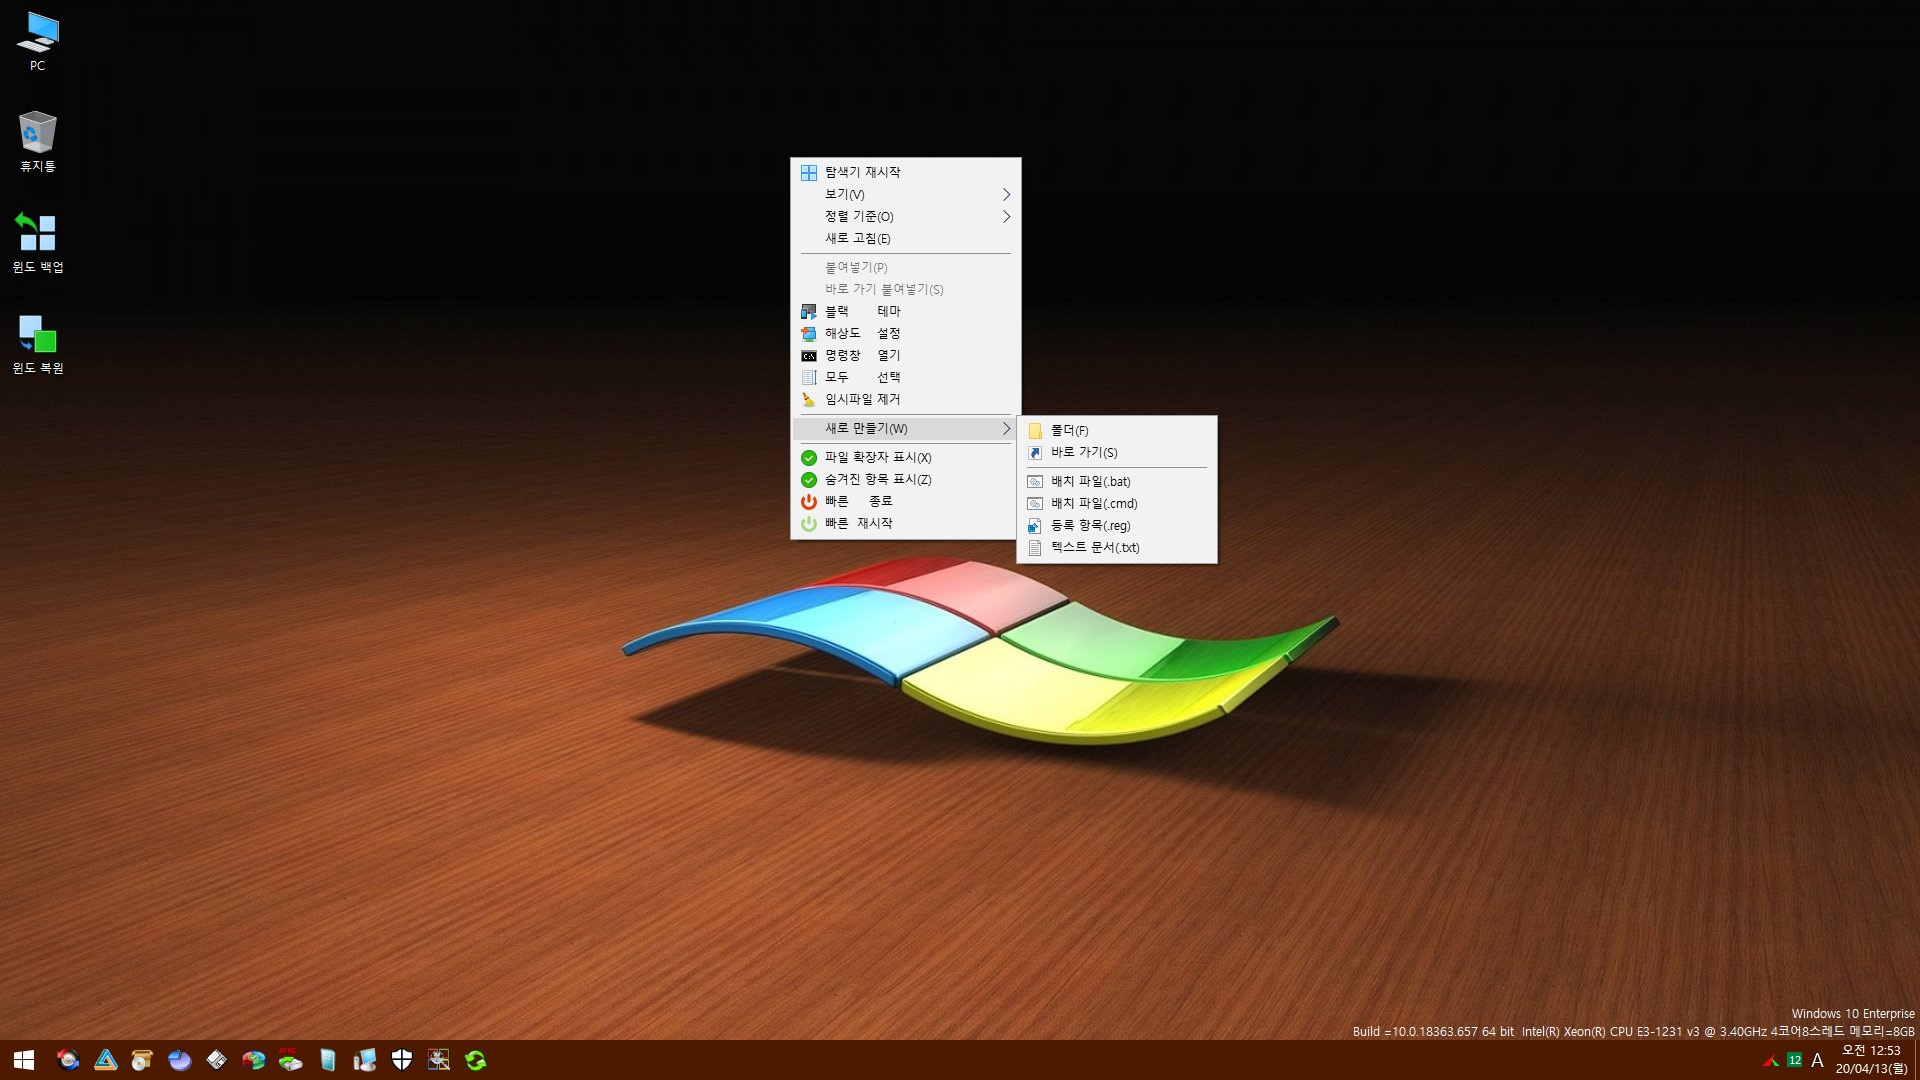Open the Windows Start button

click(x=24, y=1060)
